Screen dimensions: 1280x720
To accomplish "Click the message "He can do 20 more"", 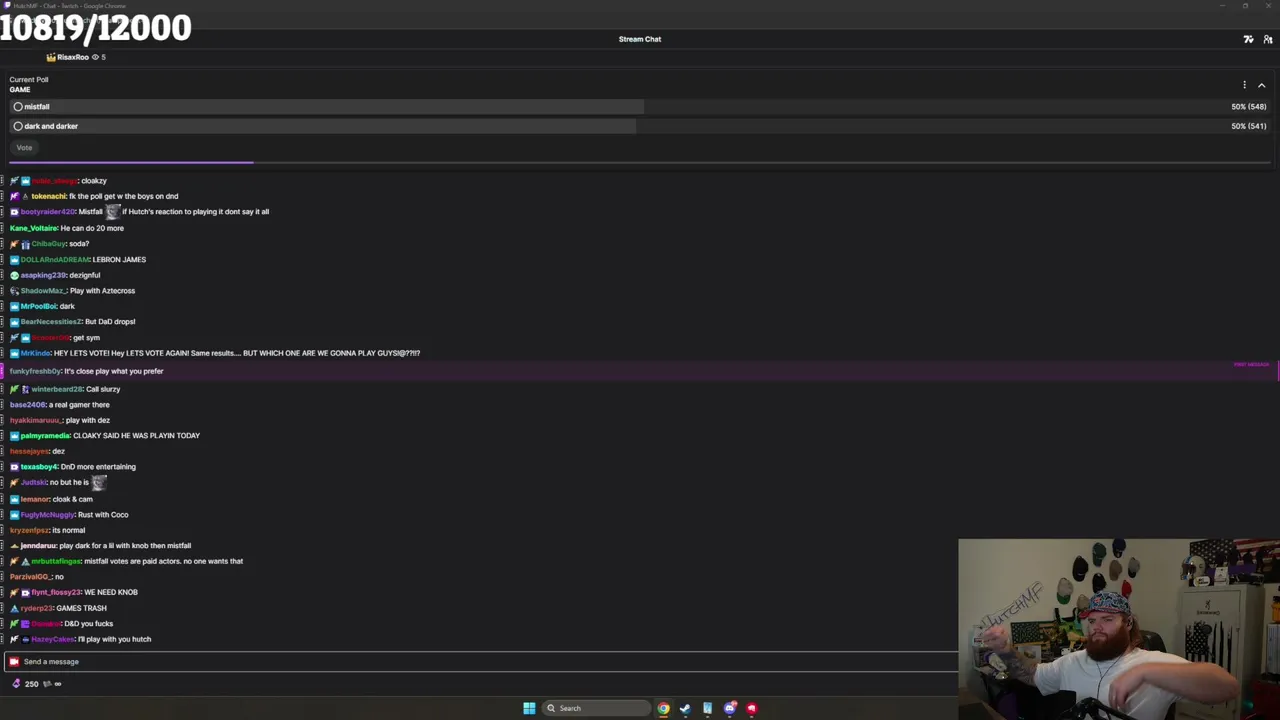I will click(x=92, y=228).
